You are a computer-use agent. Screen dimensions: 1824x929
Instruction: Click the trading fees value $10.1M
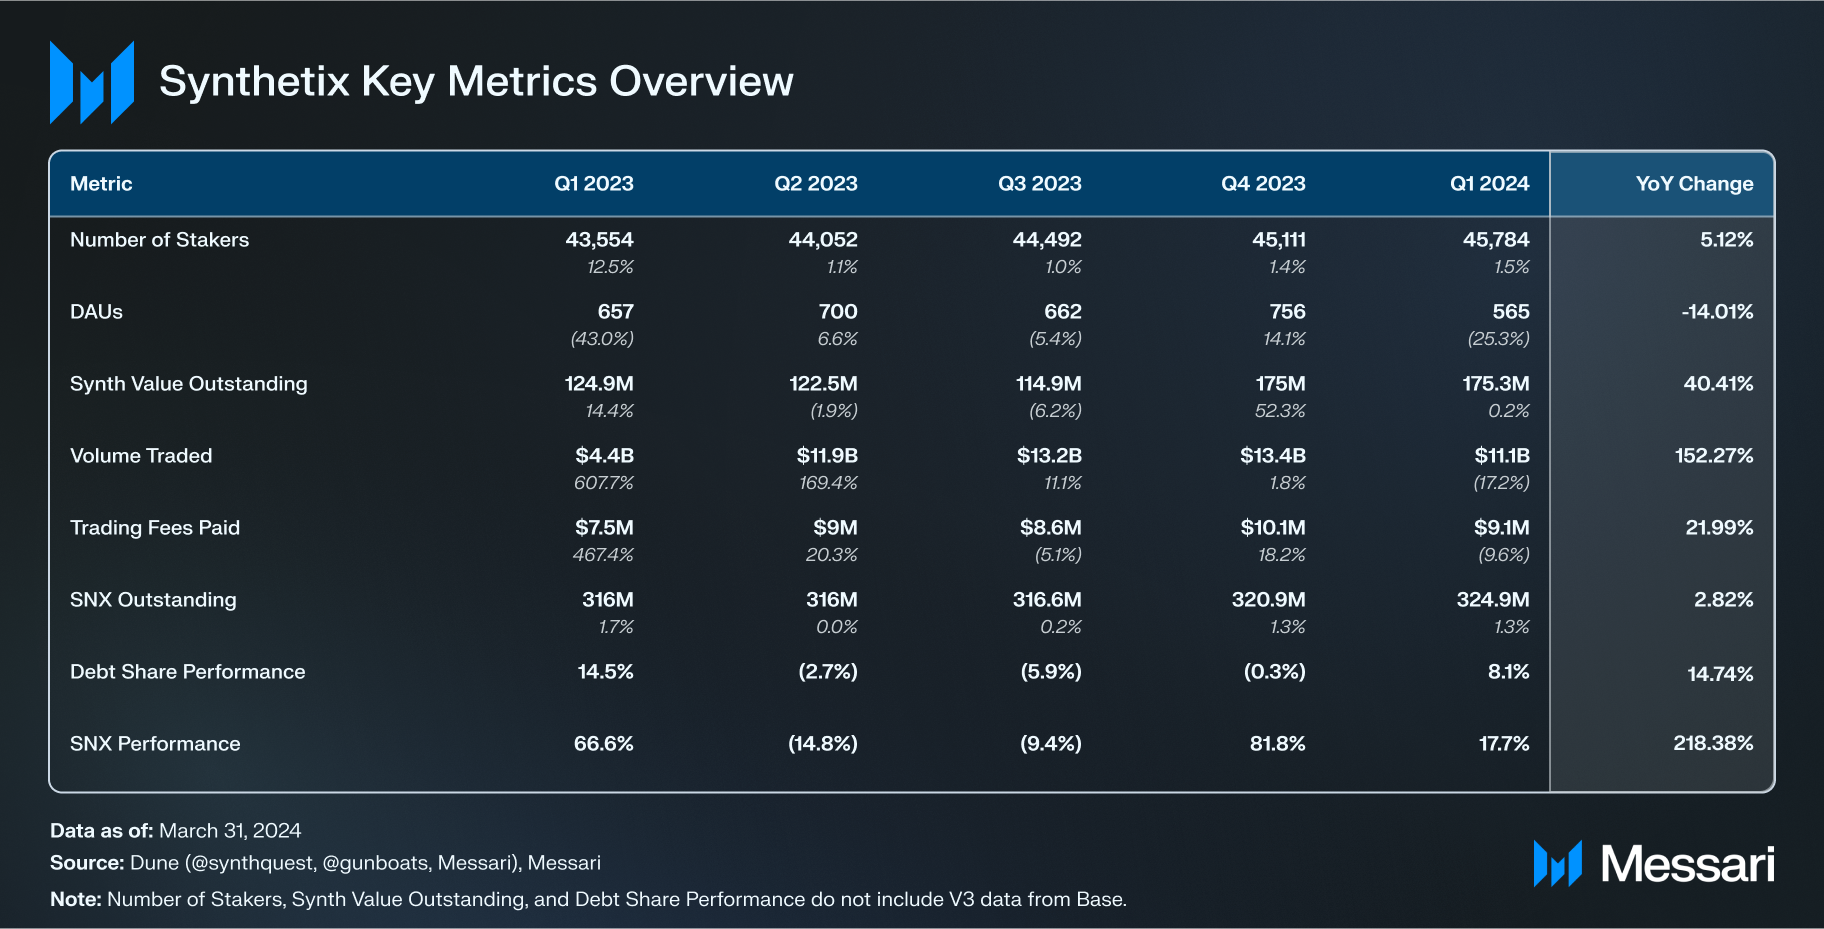[x=1273, y=528]
